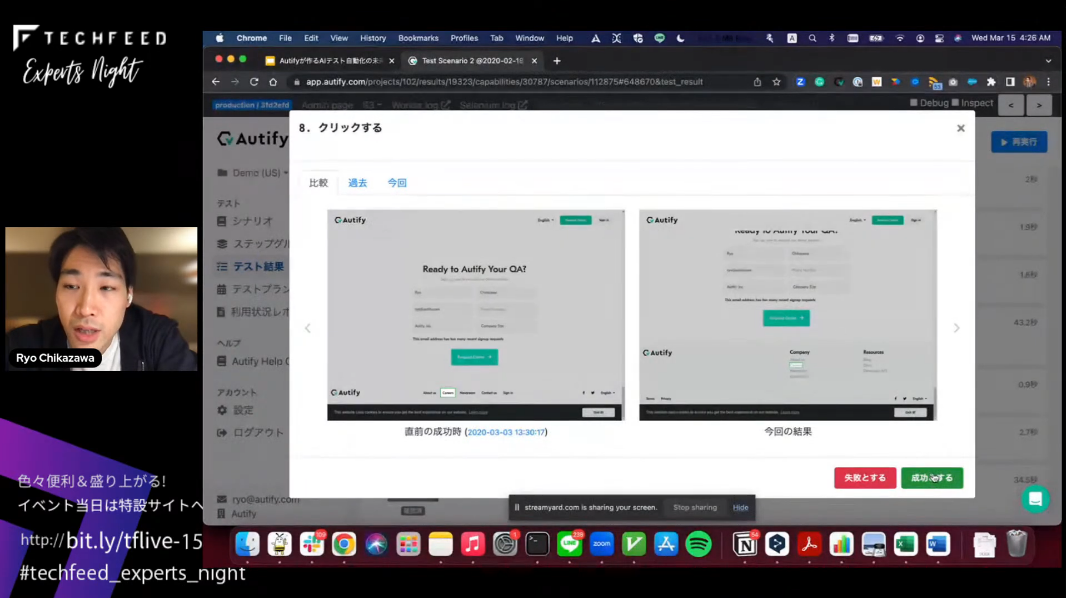Open the Spotlight search icon
The height and width of the screenshot is (598, 1066).
812,38
